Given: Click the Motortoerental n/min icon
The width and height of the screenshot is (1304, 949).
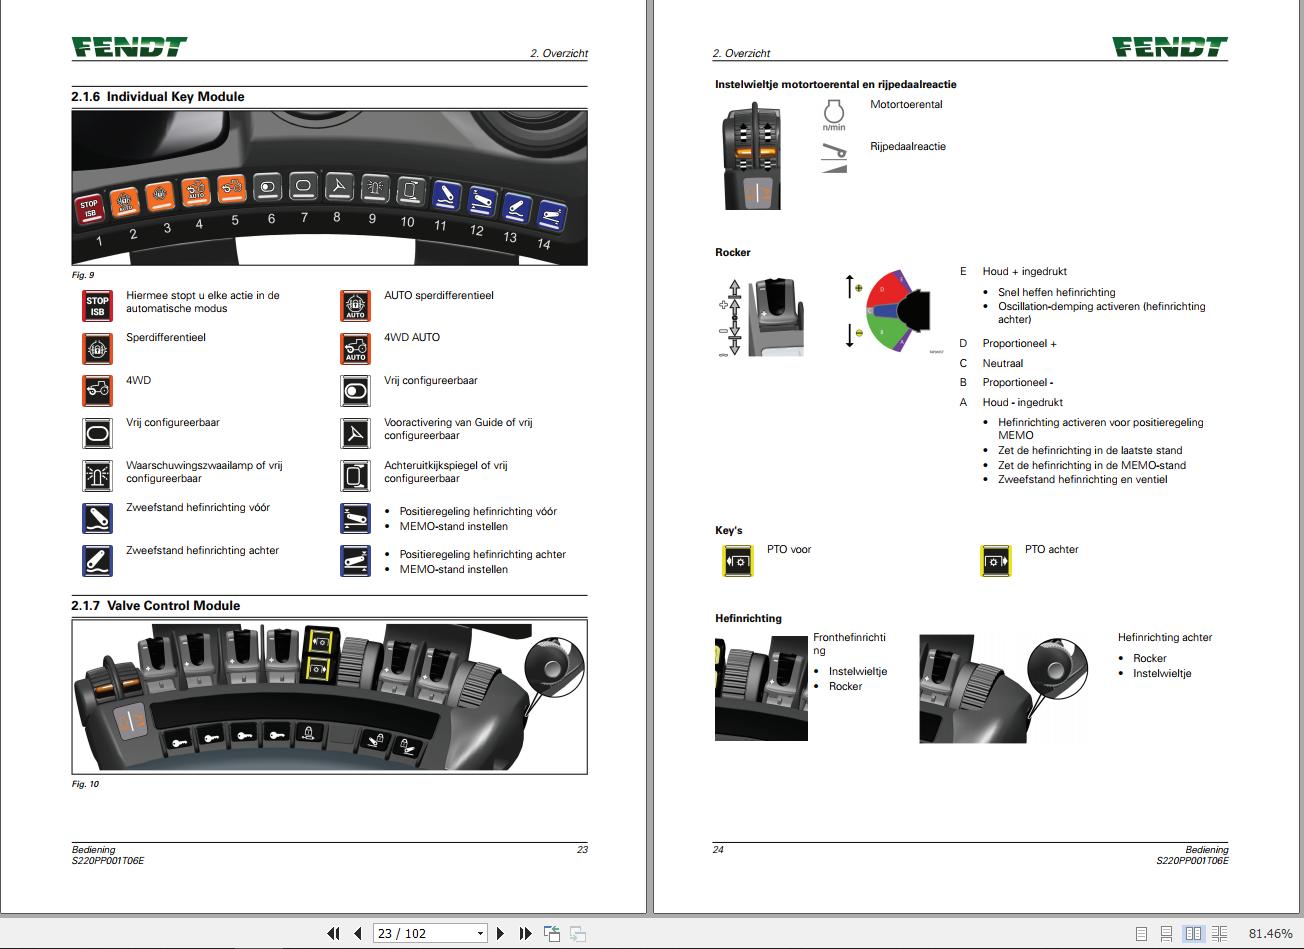Looking at the screenshot, I should coord(834,114).
